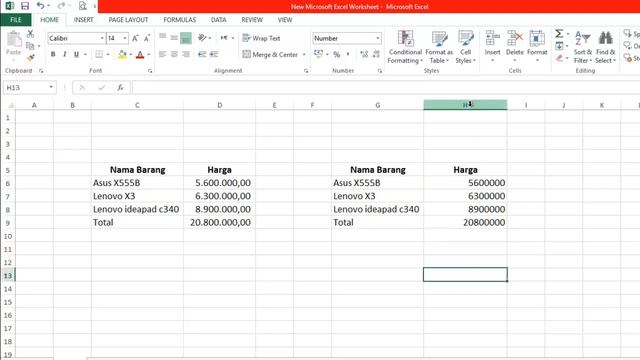The width and height of the screenshot is (640, 360).
Task: Click the red Font Color button
Action: point(140,54)
